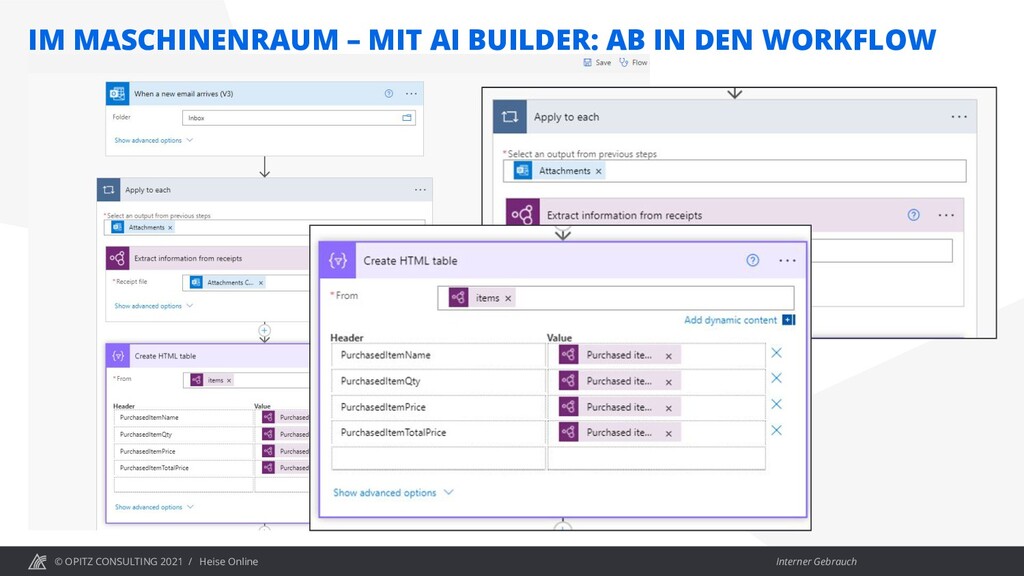Viewport: 1024px width, 576px height.
Task: Expand advanced options in small HTML table
Action: point(154,507)
